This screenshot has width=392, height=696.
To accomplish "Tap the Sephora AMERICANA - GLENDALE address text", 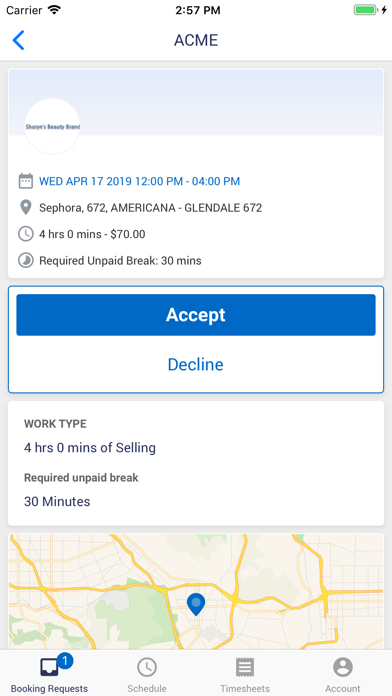I will pyautogui.click(x=150, y=207).
